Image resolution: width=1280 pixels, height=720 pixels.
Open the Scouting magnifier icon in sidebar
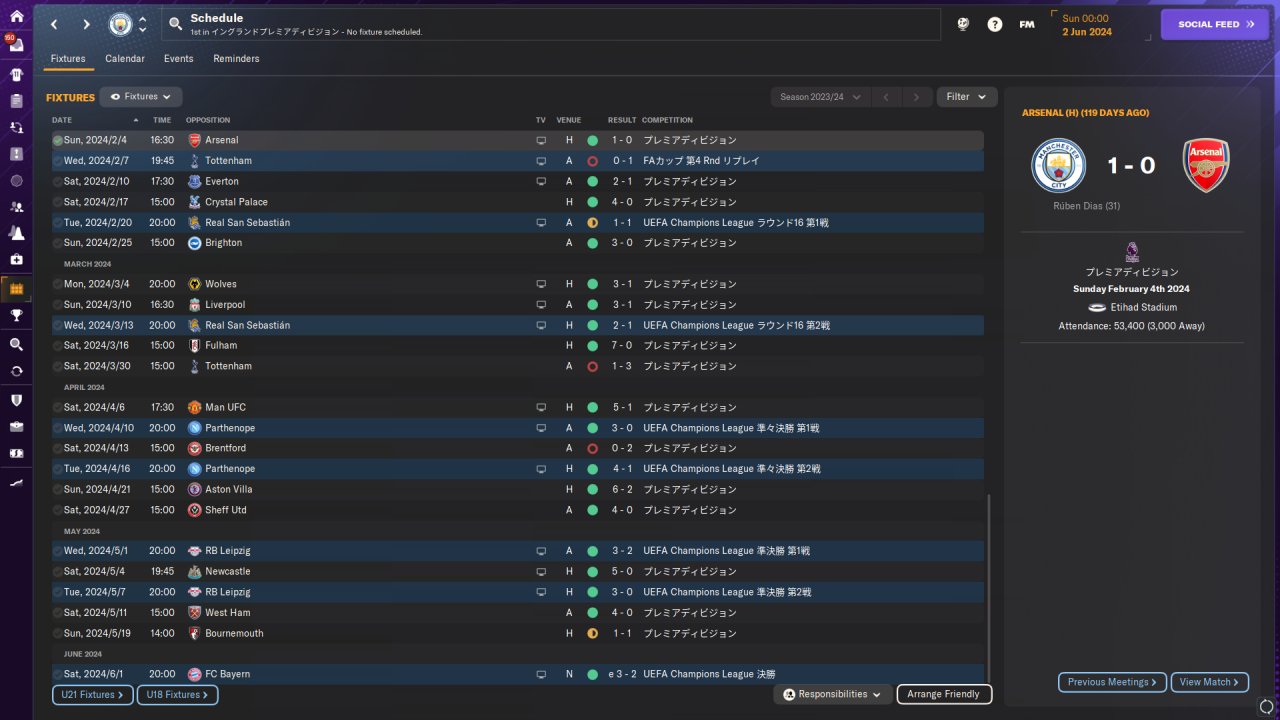(16, 344)
